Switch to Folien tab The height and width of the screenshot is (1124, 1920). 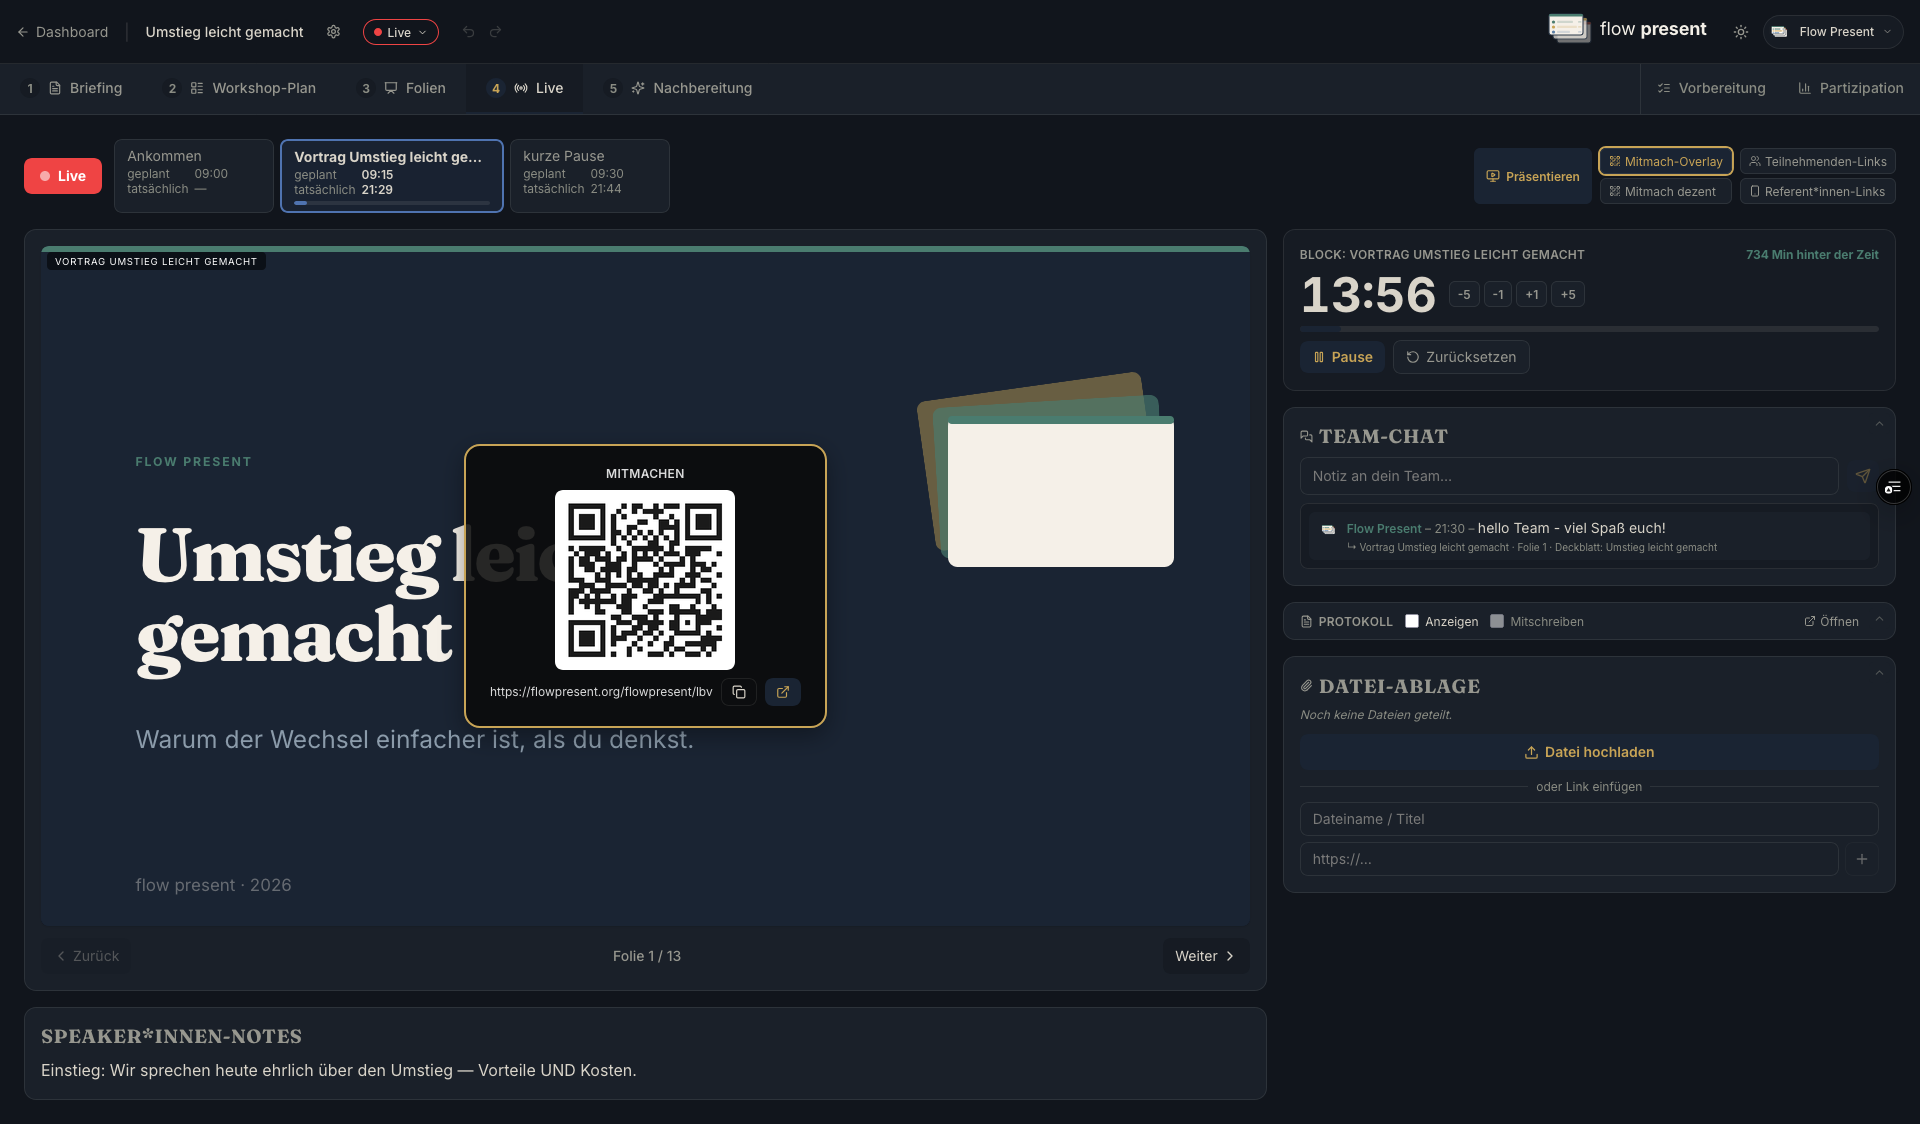403,88
